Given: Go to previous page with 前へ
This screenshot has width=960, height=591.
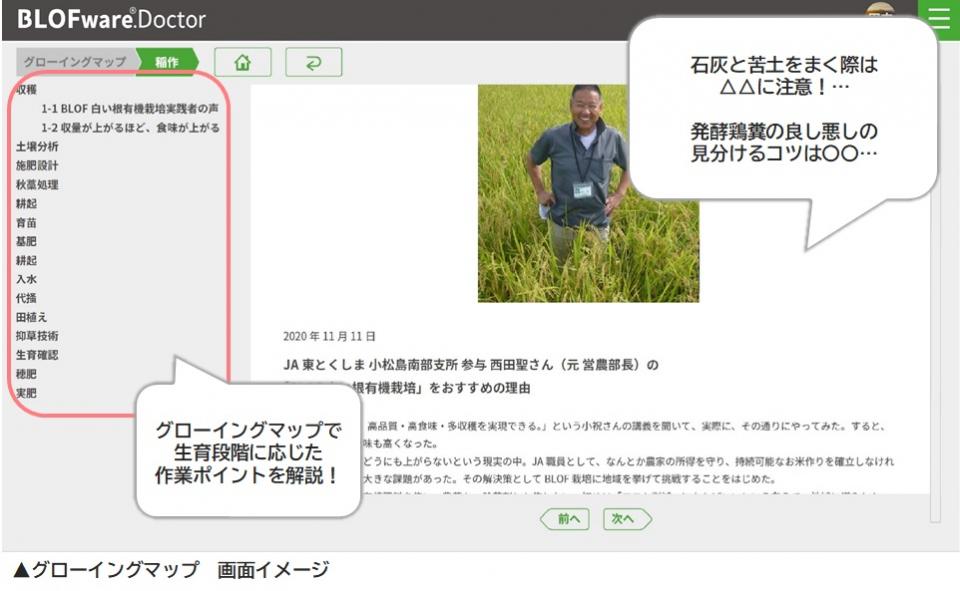Looking at the screenshot, I should click(565, 520).
